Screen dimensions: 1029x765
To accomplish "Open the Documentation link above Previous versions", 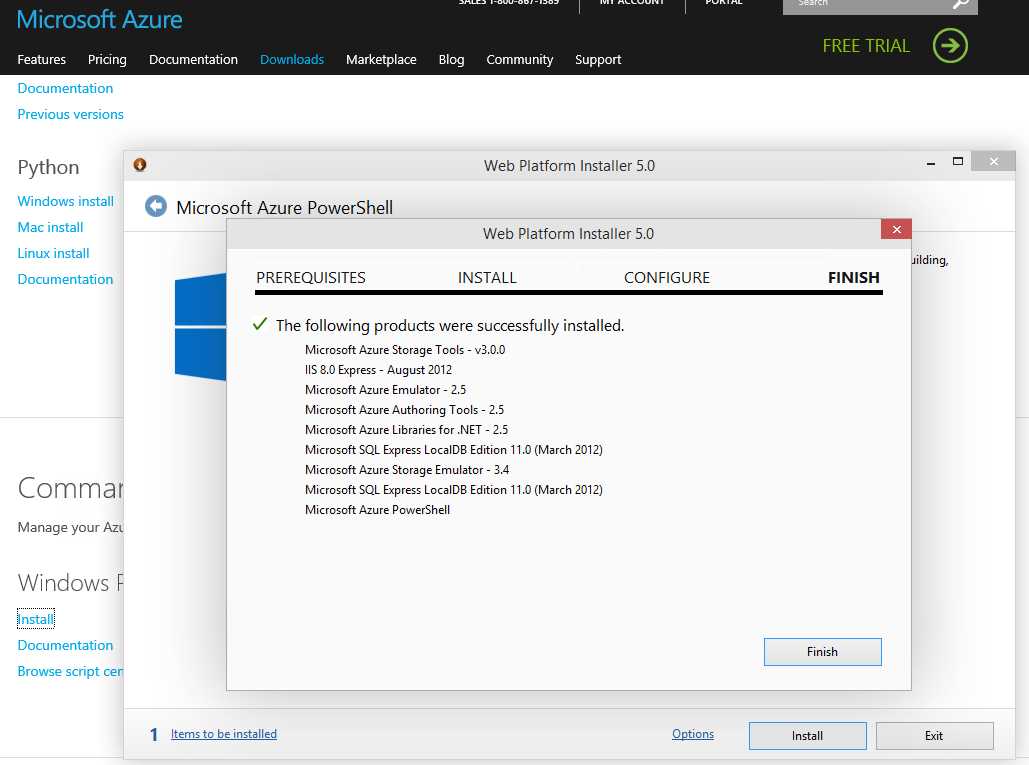I will [65, 88].
